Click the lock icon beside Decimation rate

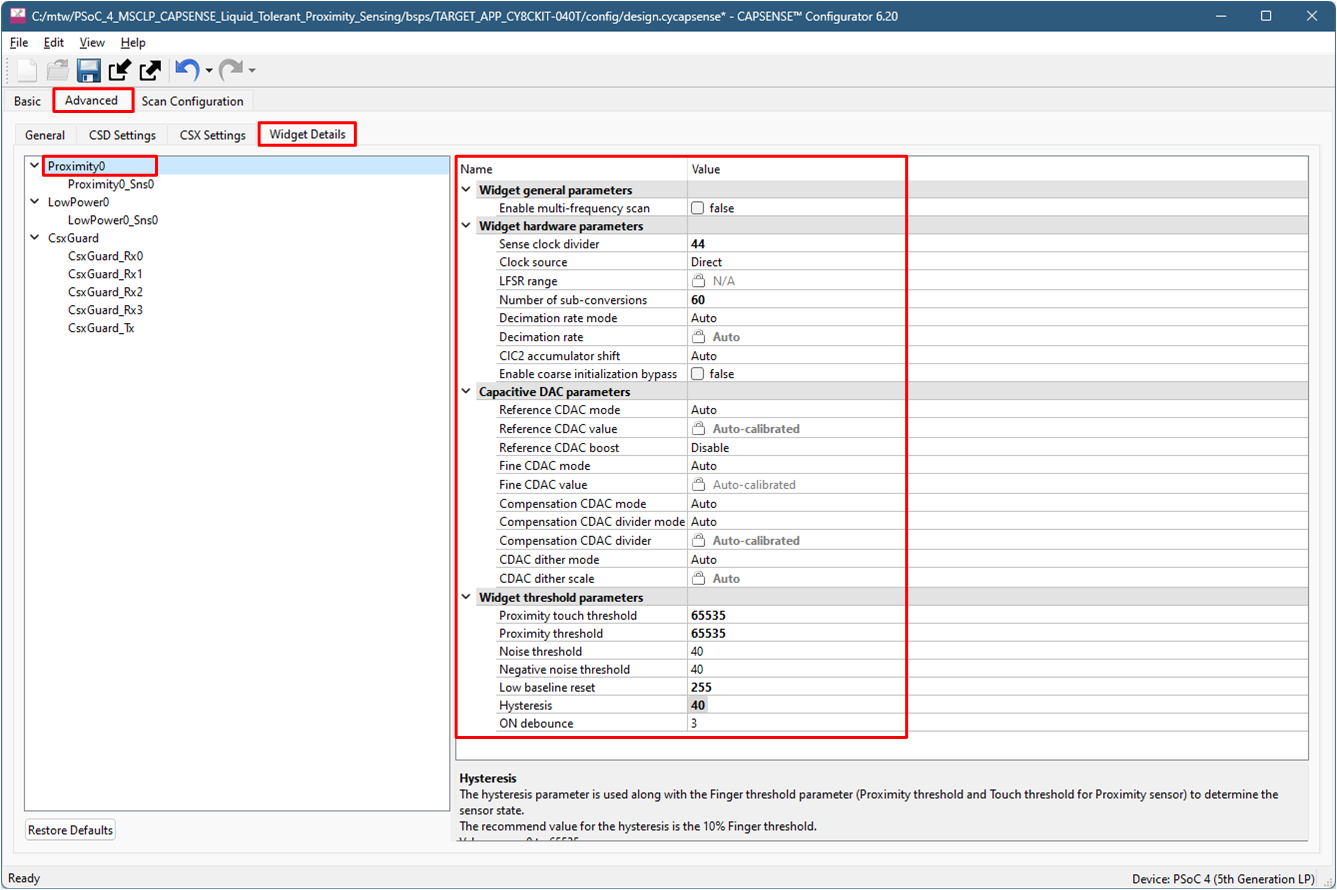[x=700, y=337]
